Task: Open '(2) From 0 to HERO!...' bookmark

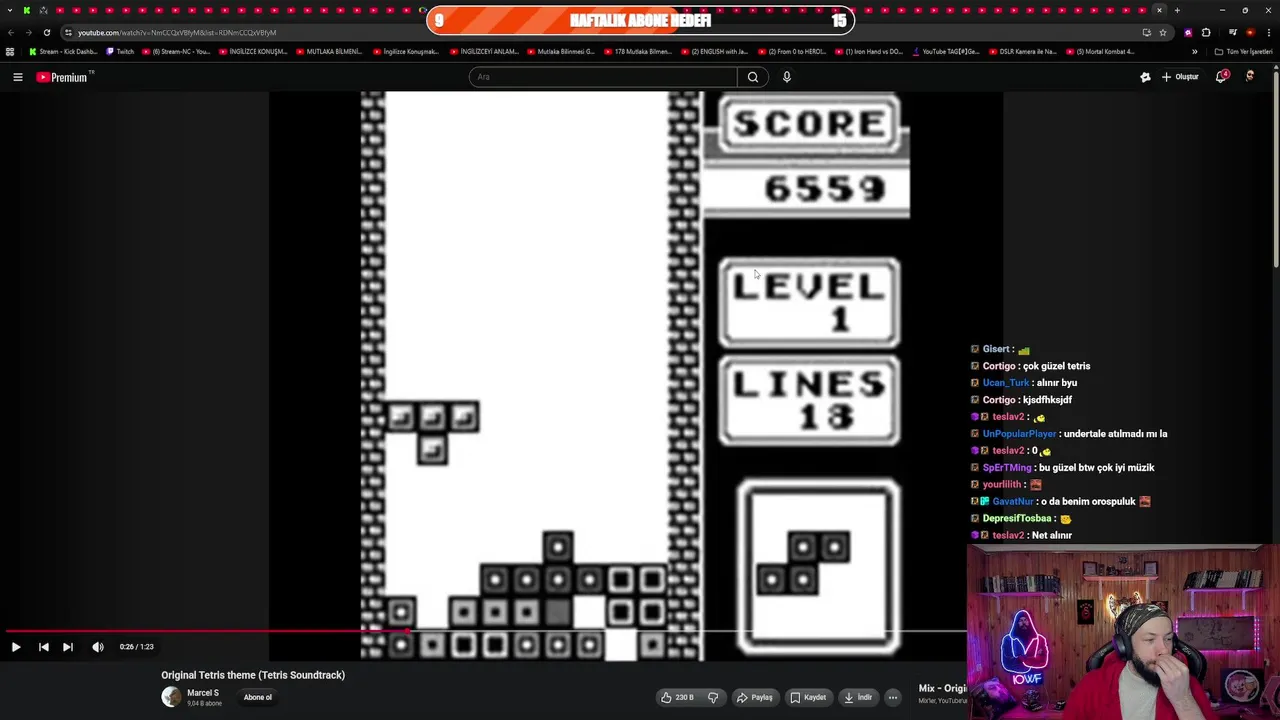Action: pyautogui.click(x=792, y=51)
